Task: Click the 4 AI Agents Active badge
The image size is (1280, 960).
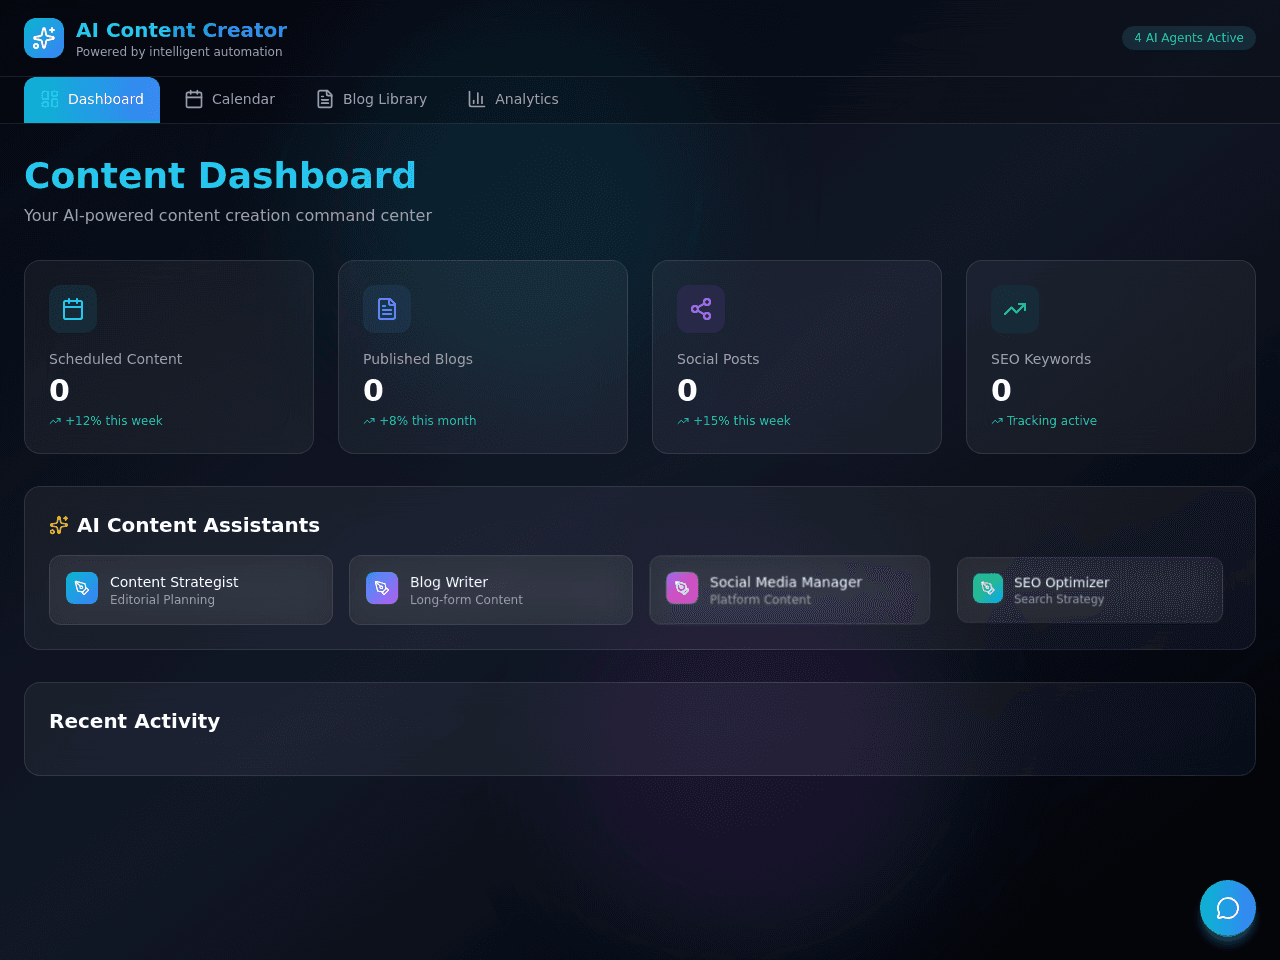Action: (1189, 38)
